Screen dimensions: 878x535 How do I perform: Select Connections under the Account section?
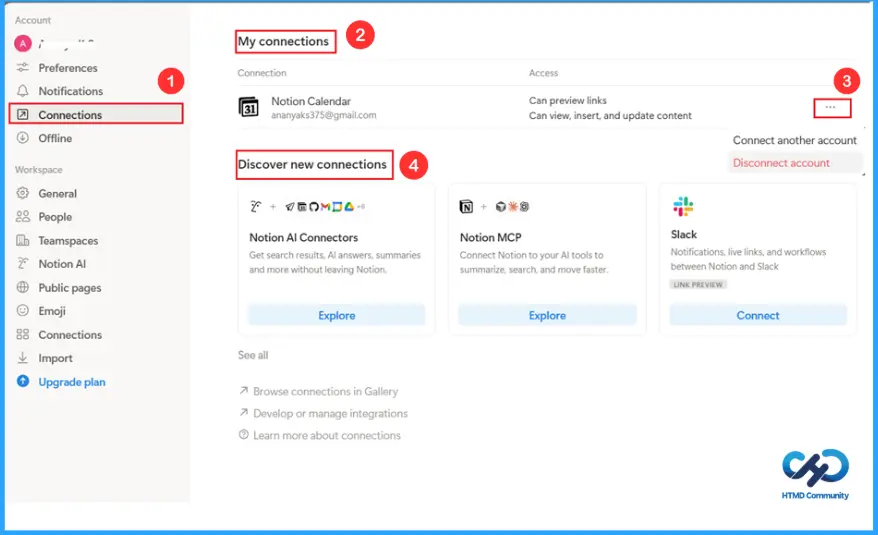[96, 114]
